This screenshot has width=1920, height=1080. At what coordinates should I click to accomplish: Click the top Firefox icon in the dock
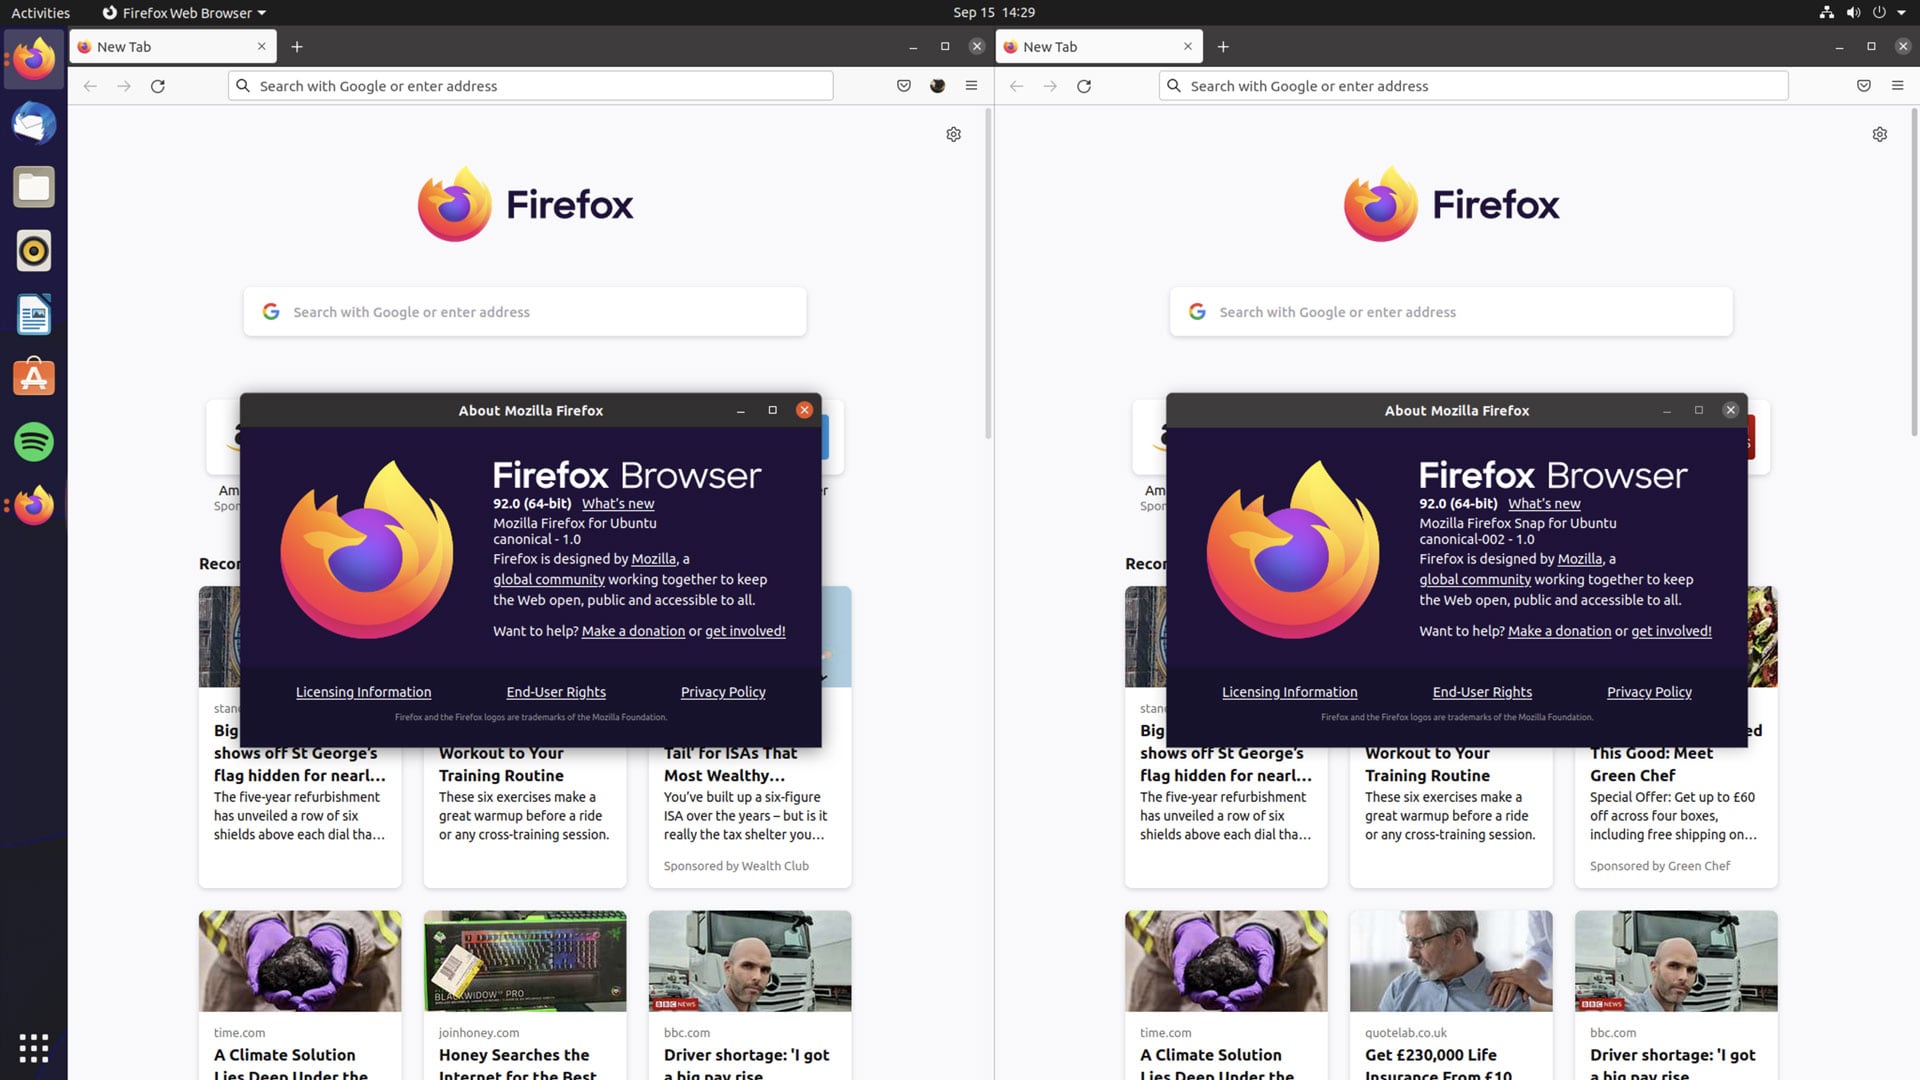coord(34,59)
